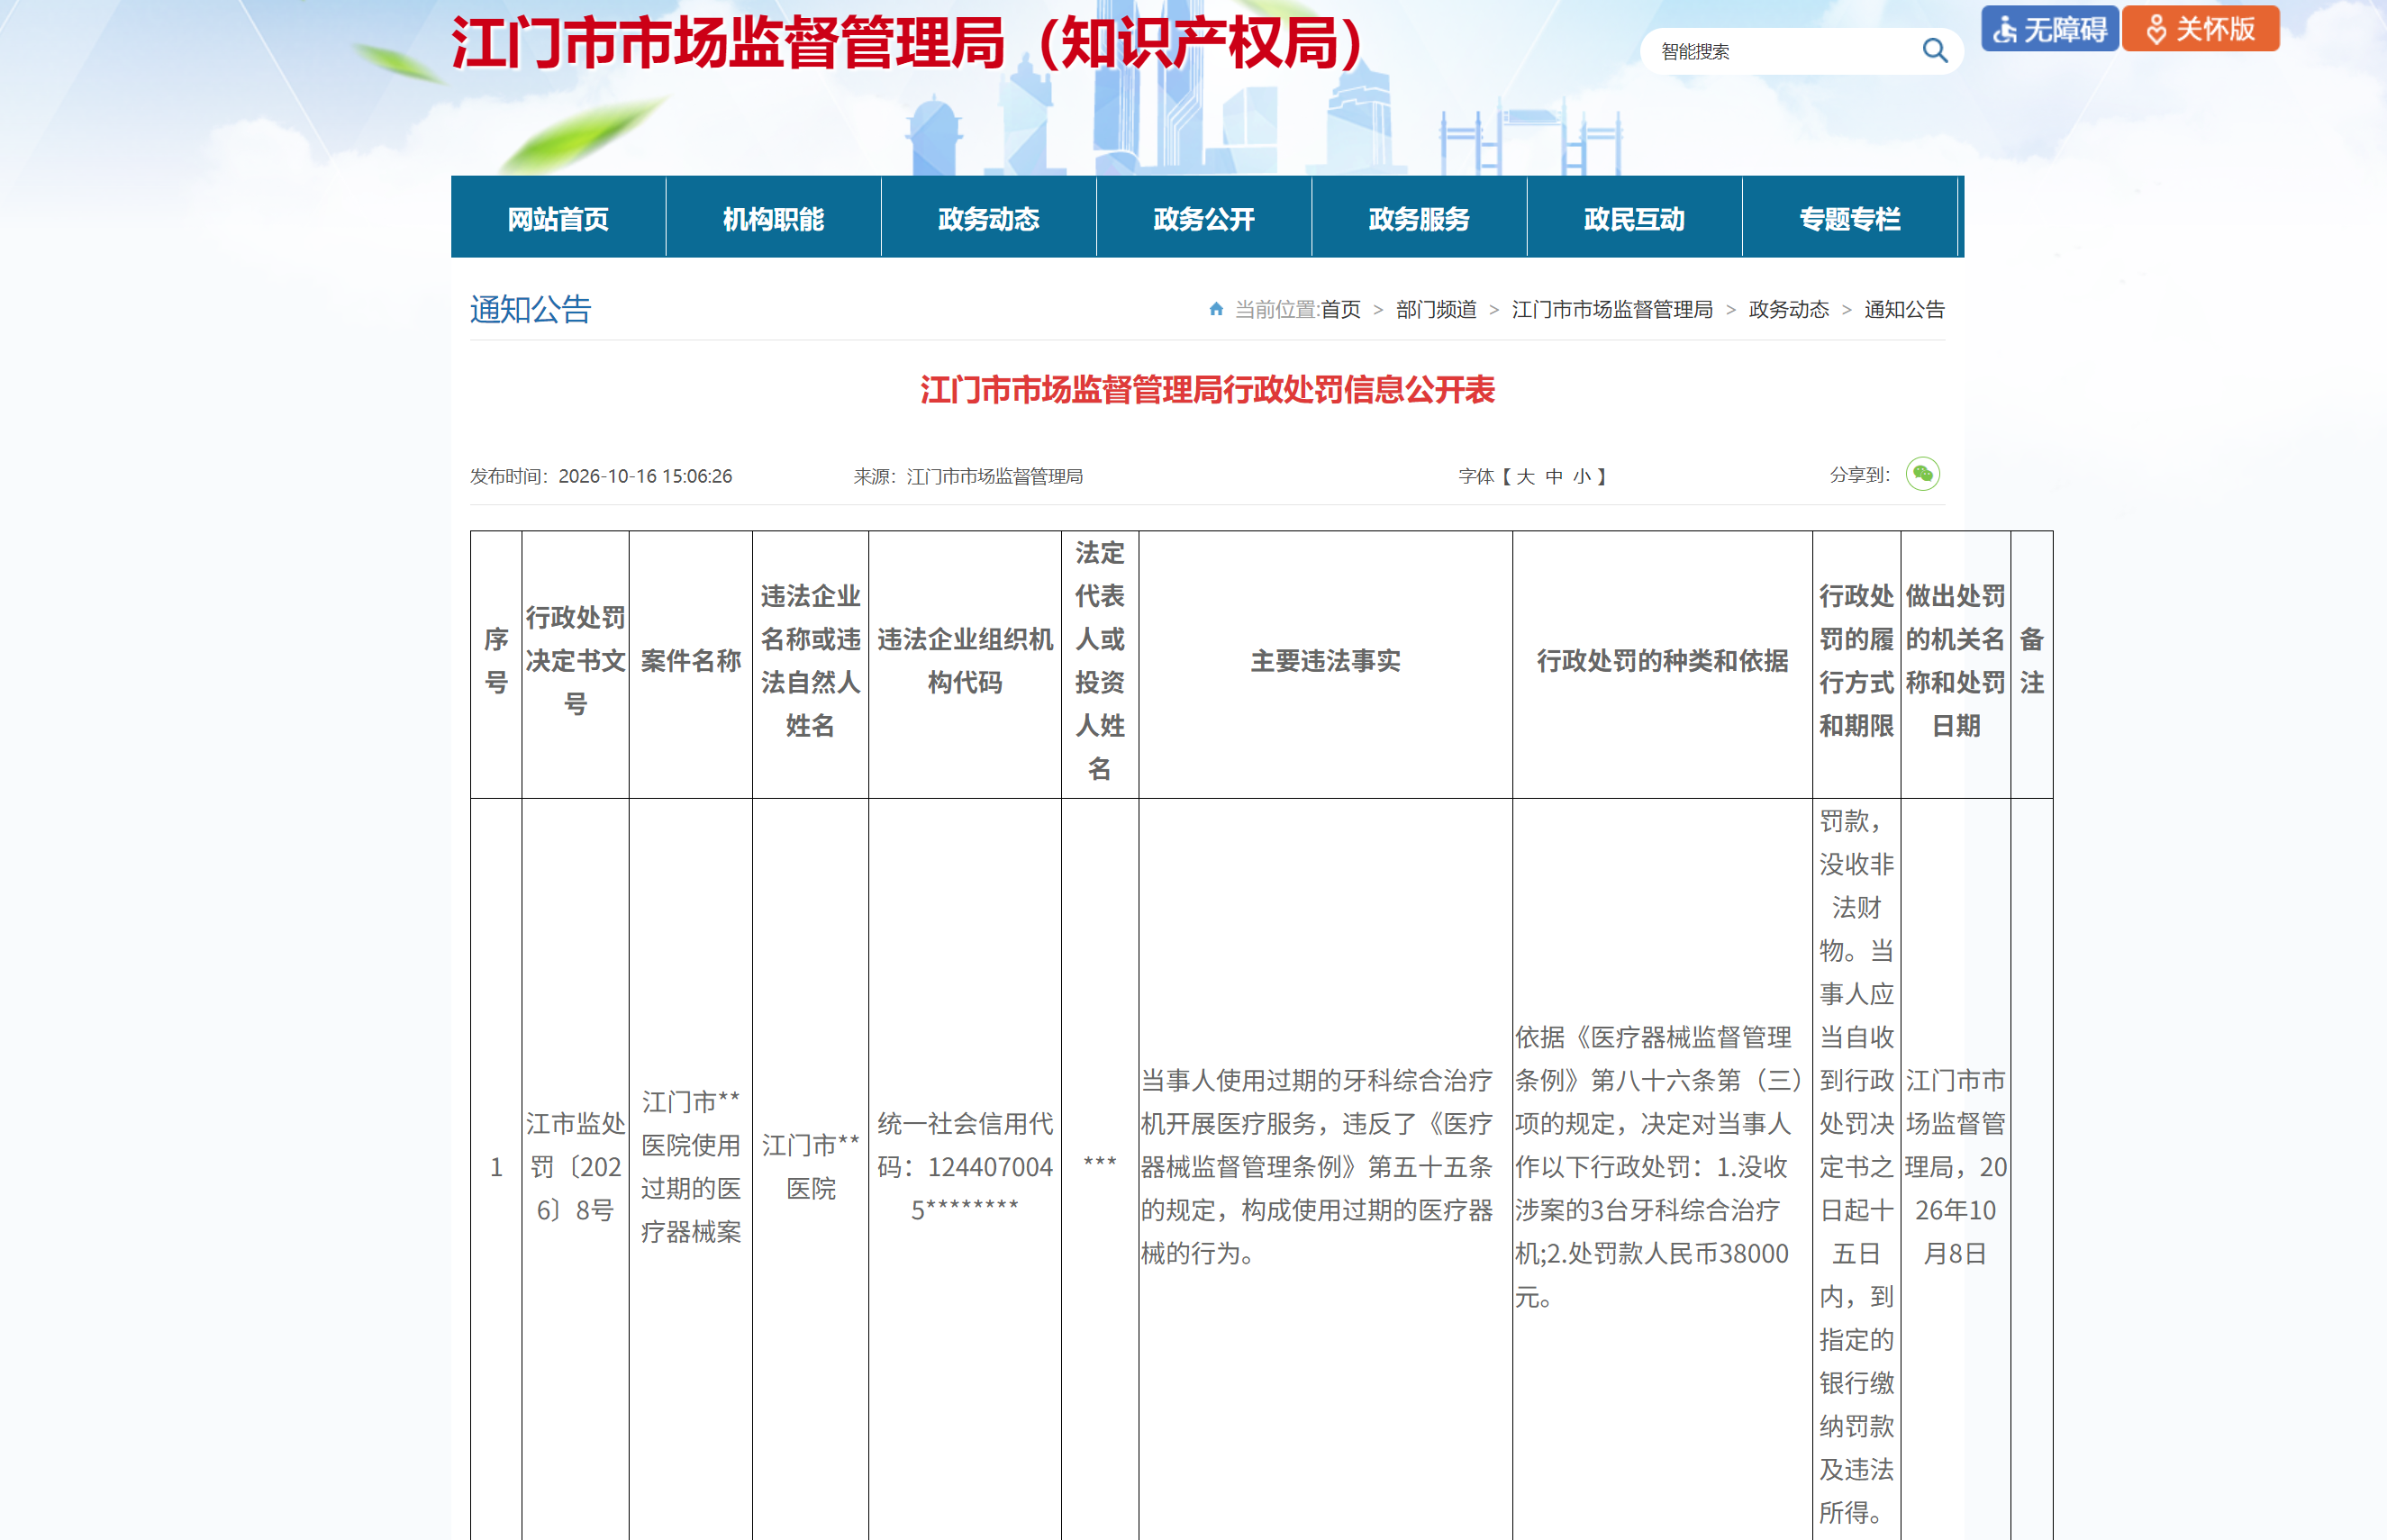Open the 政务服务 navigation tab

1419,218
